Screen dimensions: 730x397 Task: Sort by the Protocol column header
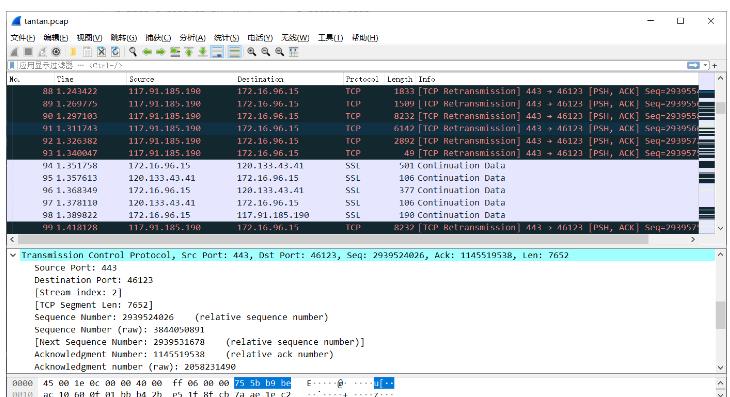364,79
